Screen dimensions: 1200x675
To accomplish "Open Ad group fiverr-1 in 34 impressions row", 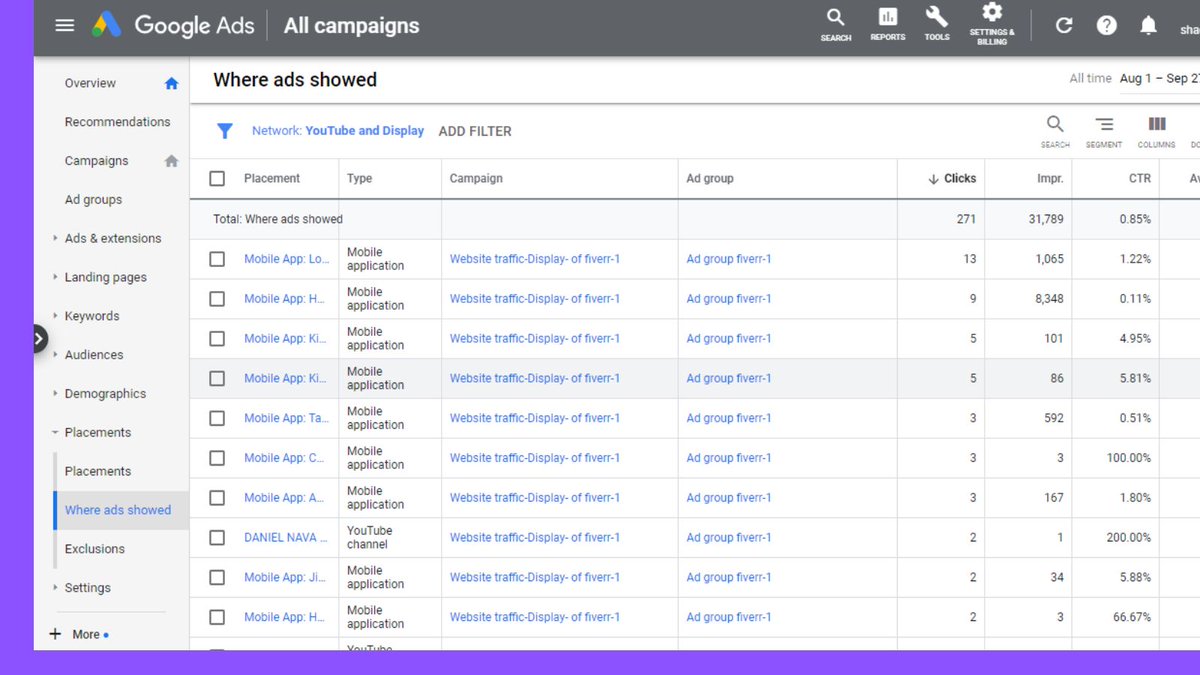I will (729, 577).
